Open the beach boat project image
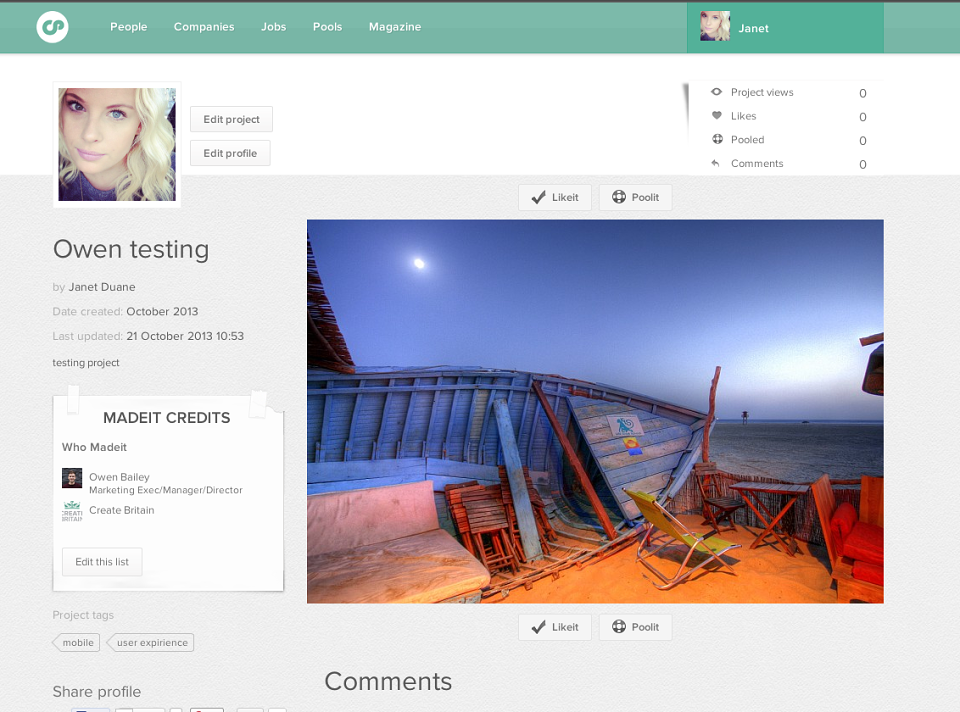Image resolution: width=960 pixels, height=712 pixels. (x=595, y=411)
